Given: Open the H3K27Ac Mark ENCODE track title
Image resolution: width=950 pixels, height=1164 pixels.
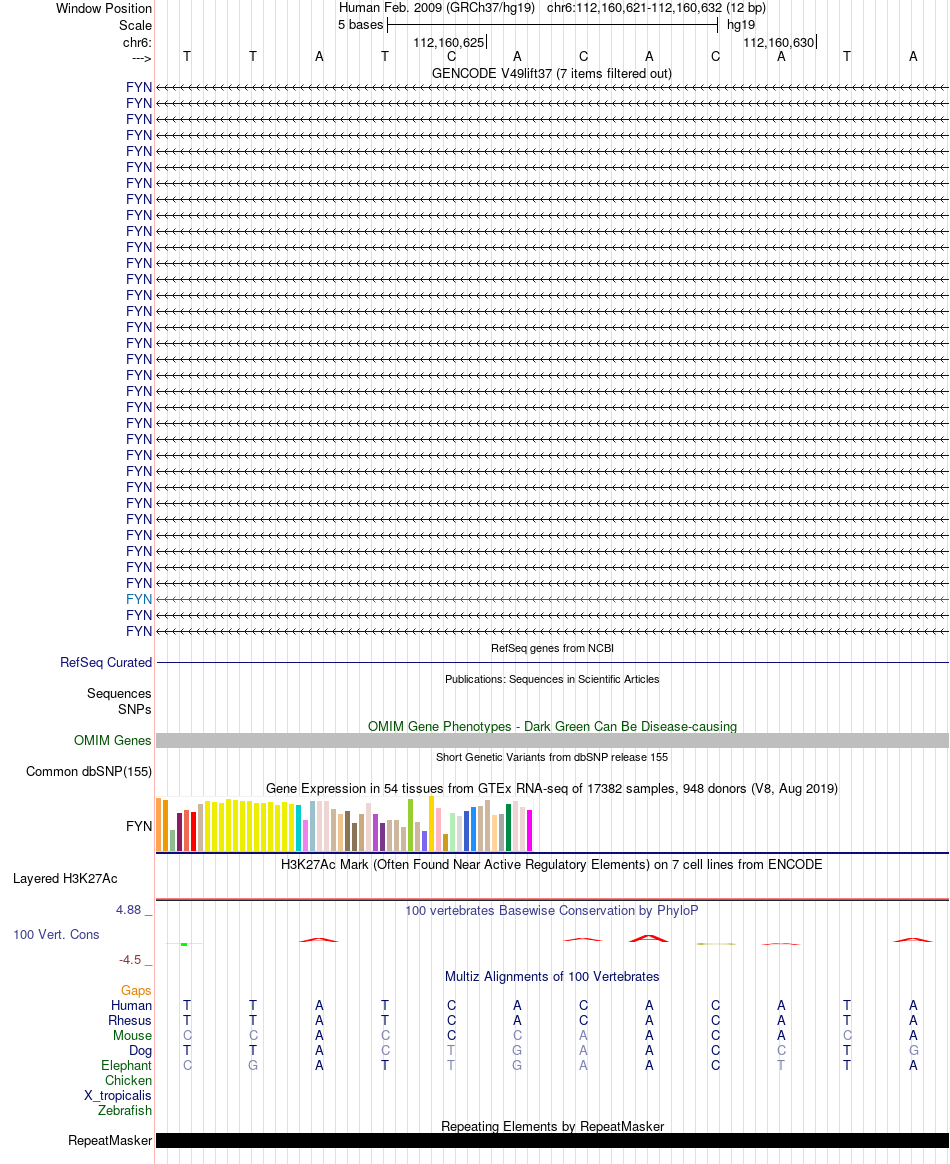Looking at the screenshot, I should tap(551, 864).
